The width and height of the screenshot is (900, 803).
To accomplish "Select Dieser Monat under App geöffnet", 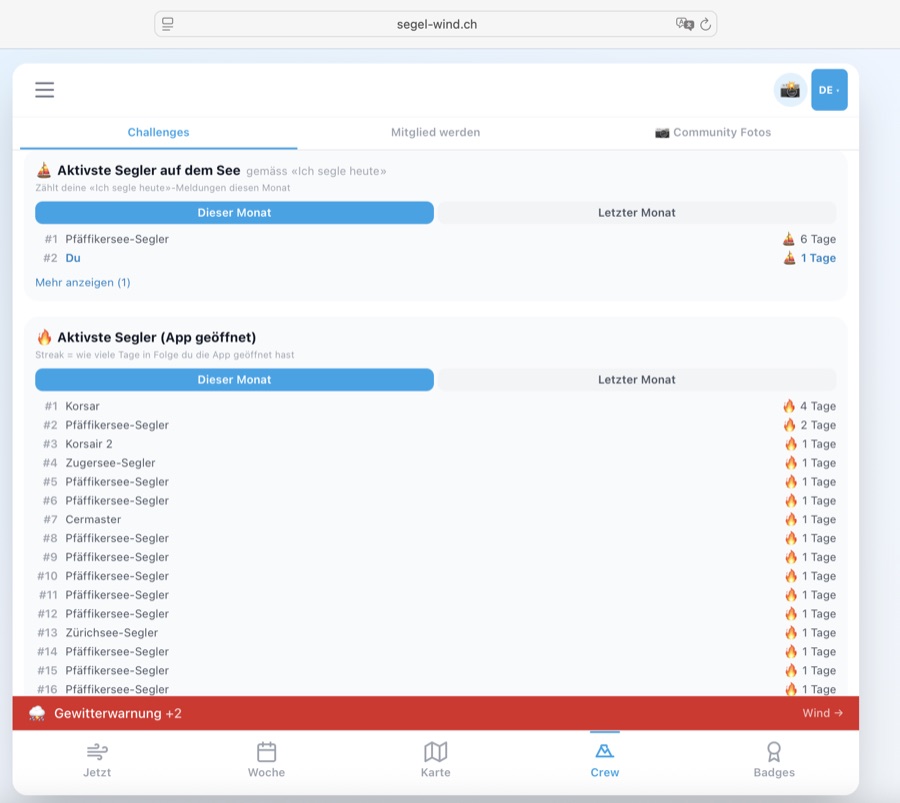I will click(234, 379).
